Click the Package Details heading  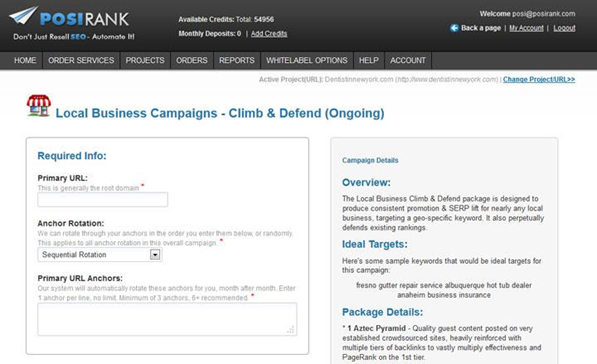382,312
